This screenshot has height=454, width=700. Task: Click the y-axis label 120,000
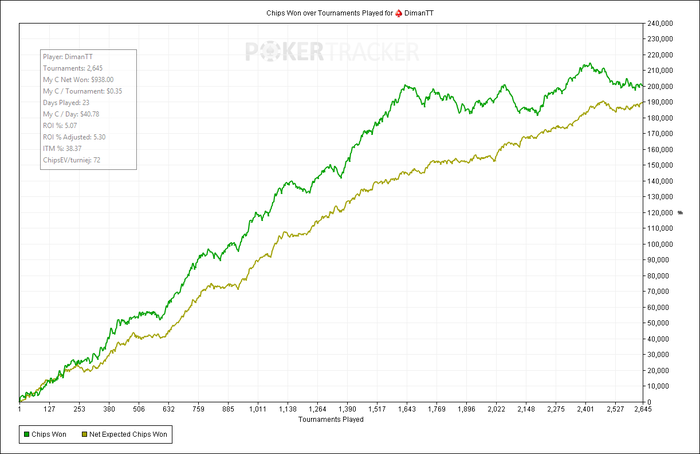(660, 212)
